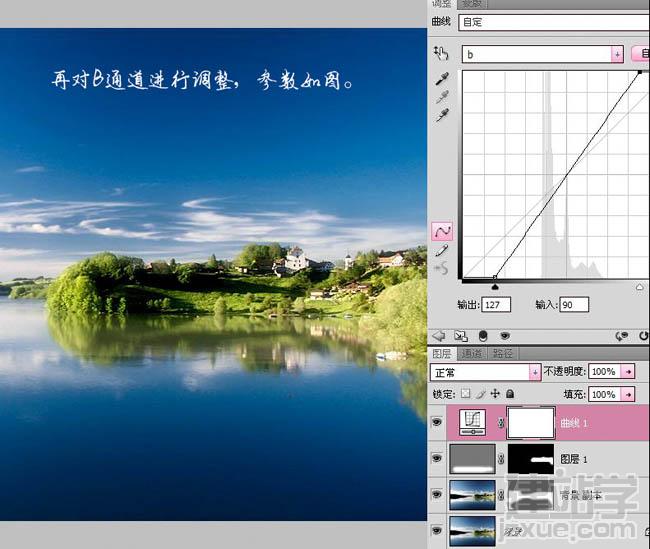Image resolution: width=650 pixels, height=549 pixels.
Task: Click mask link icon on 图层 1
Action: 502,459
